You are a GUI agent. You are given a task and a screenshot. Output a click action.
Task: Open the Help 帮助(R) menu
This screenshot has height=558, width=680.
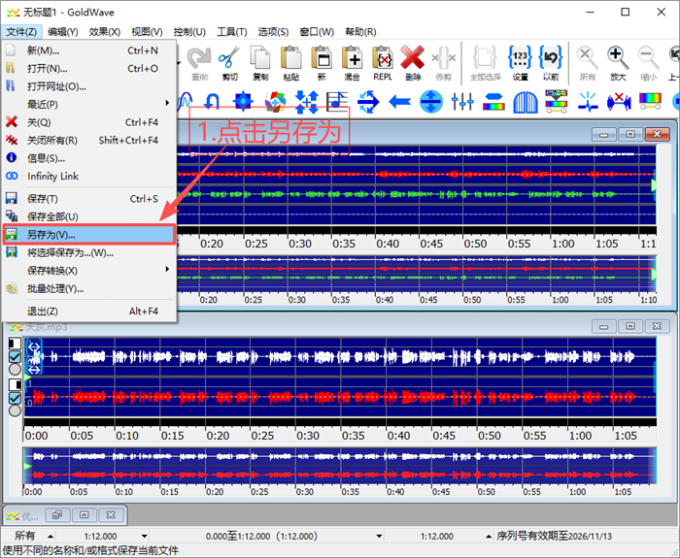(360, 32)
